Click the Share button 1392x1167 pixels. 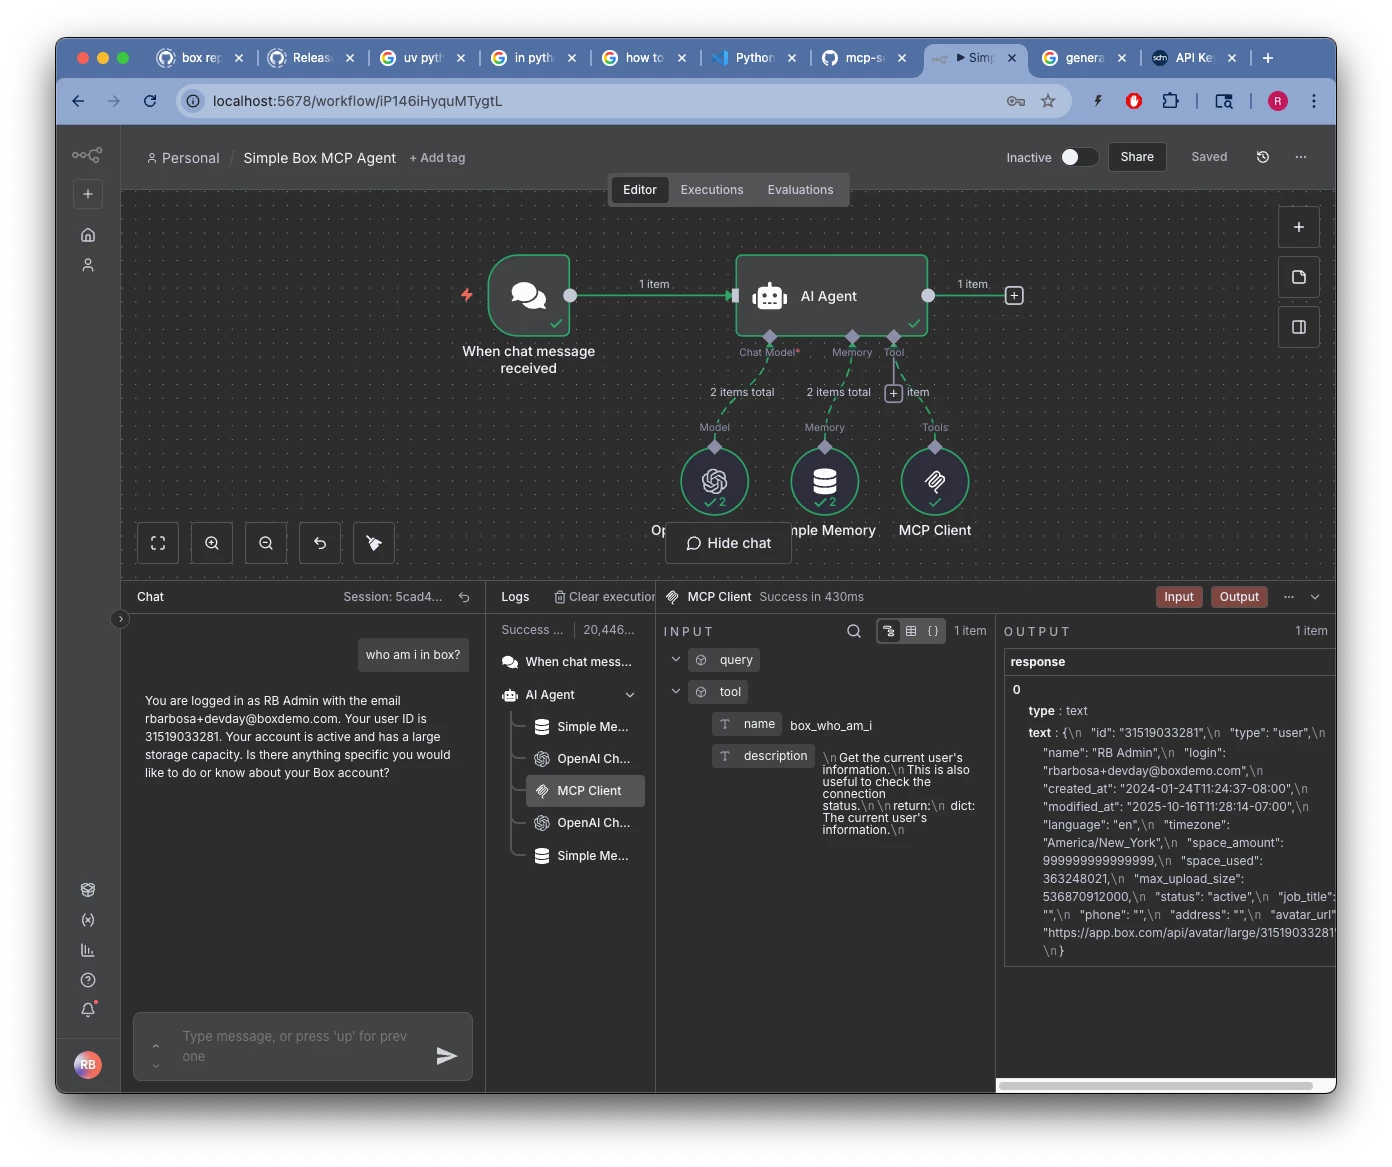pos(1137,157)
